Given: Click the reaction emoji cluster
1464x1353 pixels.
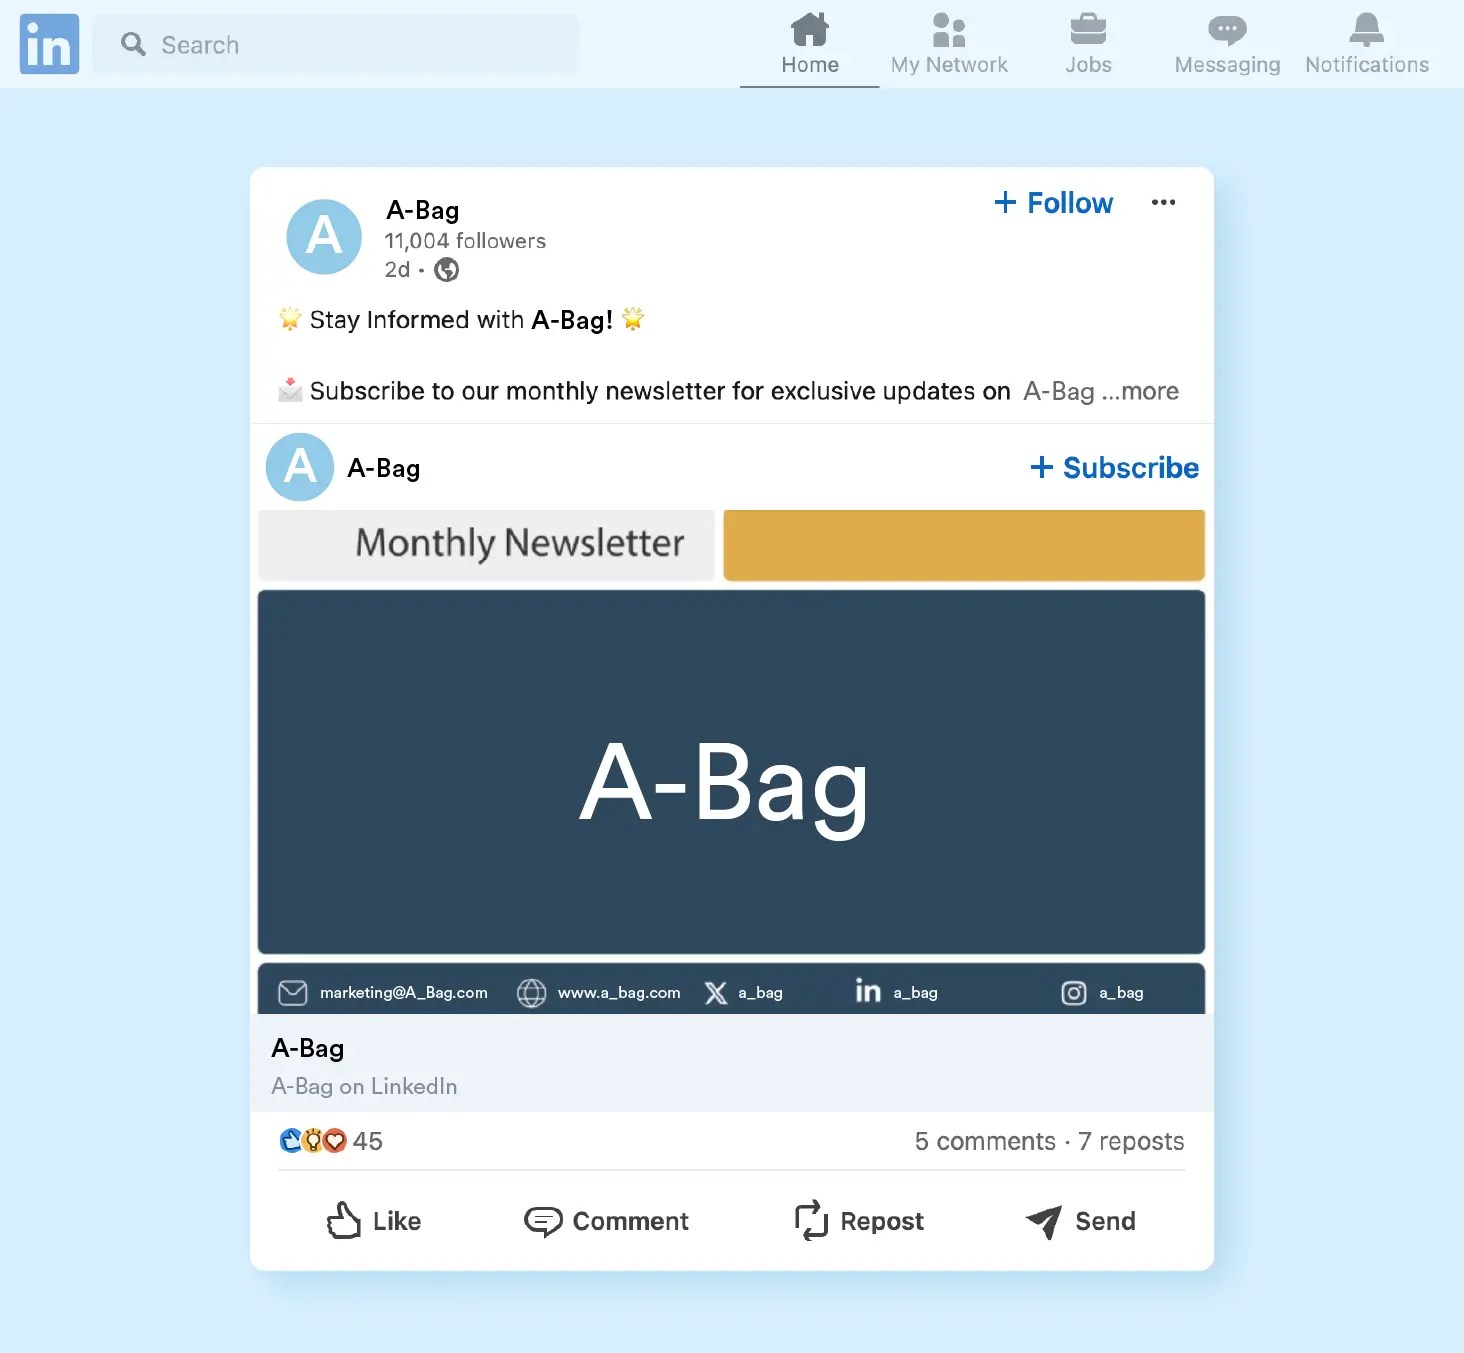Looking at the screenshot, I should (311, 1141).
